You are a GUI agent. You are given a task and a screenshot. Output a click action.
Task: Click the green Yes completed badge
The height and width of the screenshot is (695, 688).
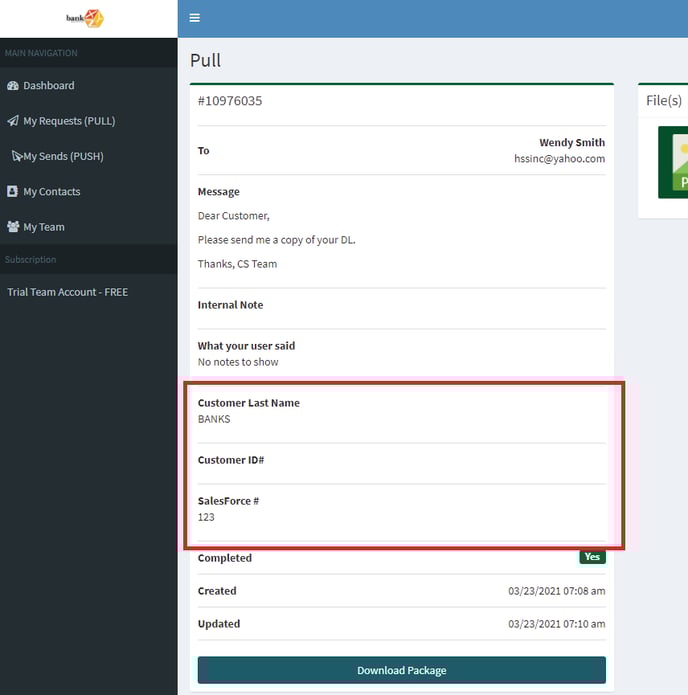[592, 558]
